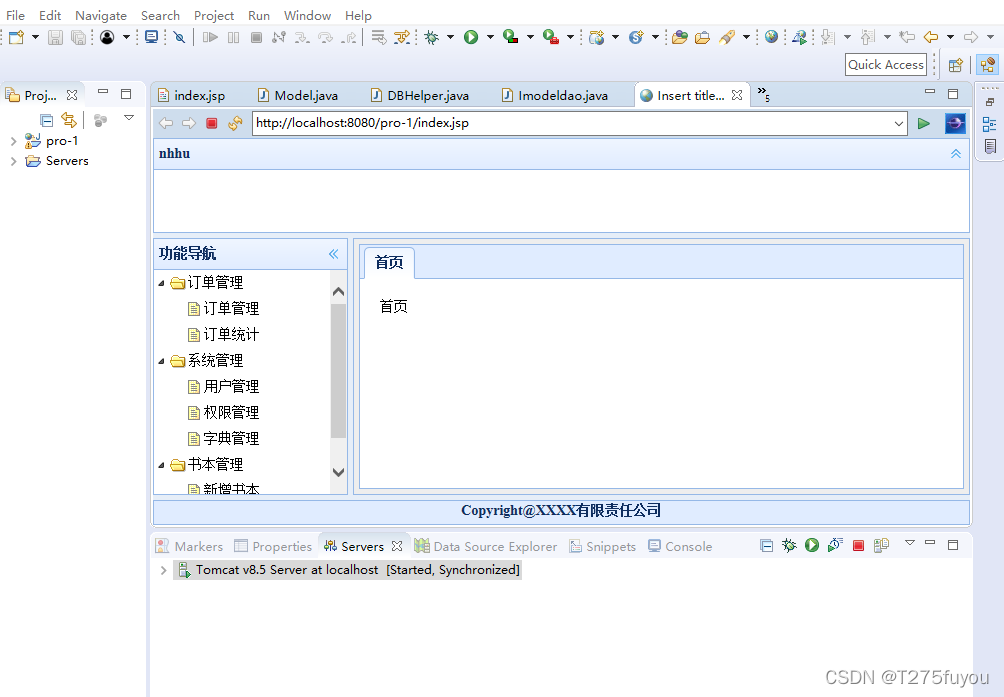Close the Insert title browser tab
The image size is (1004, 697).
coord(737,95)
